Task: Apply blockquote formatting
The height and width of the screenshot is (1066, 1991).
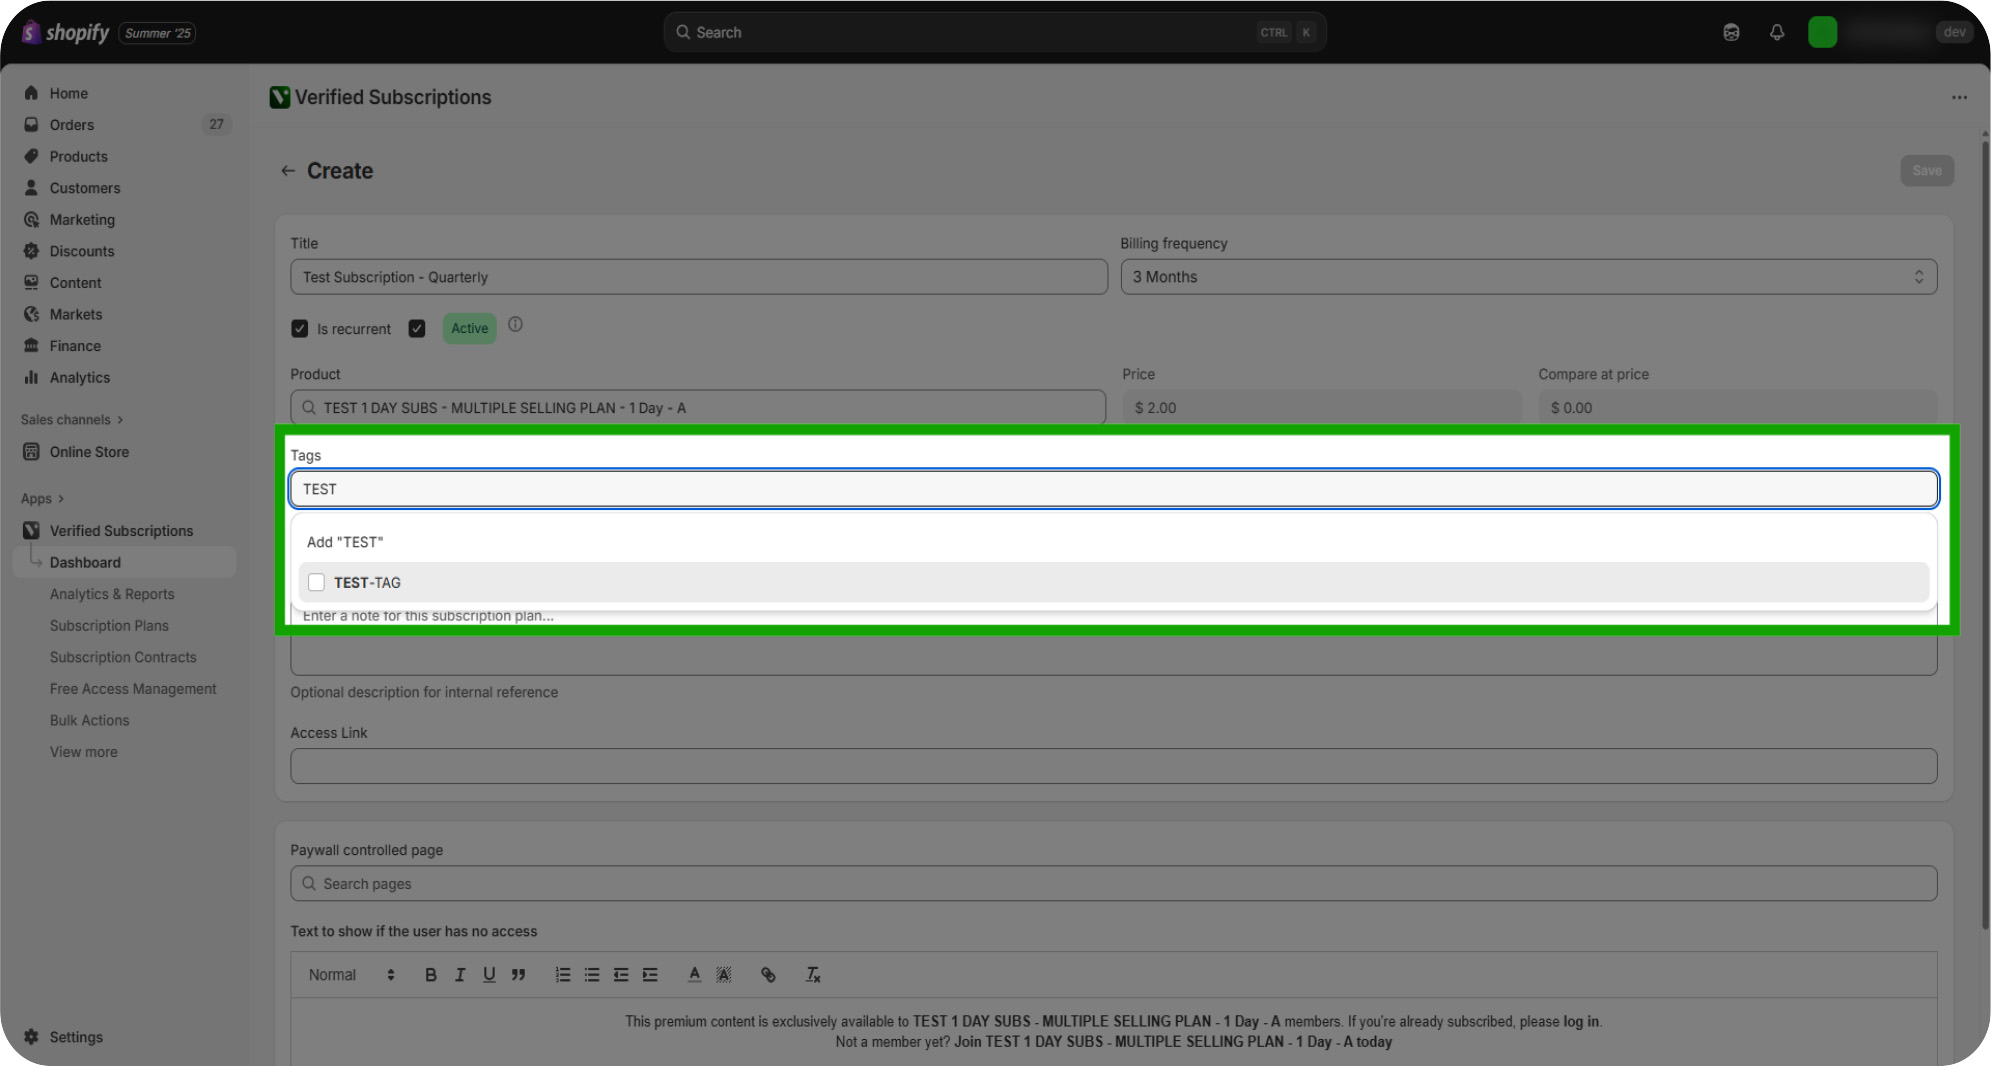Action: 518,975
